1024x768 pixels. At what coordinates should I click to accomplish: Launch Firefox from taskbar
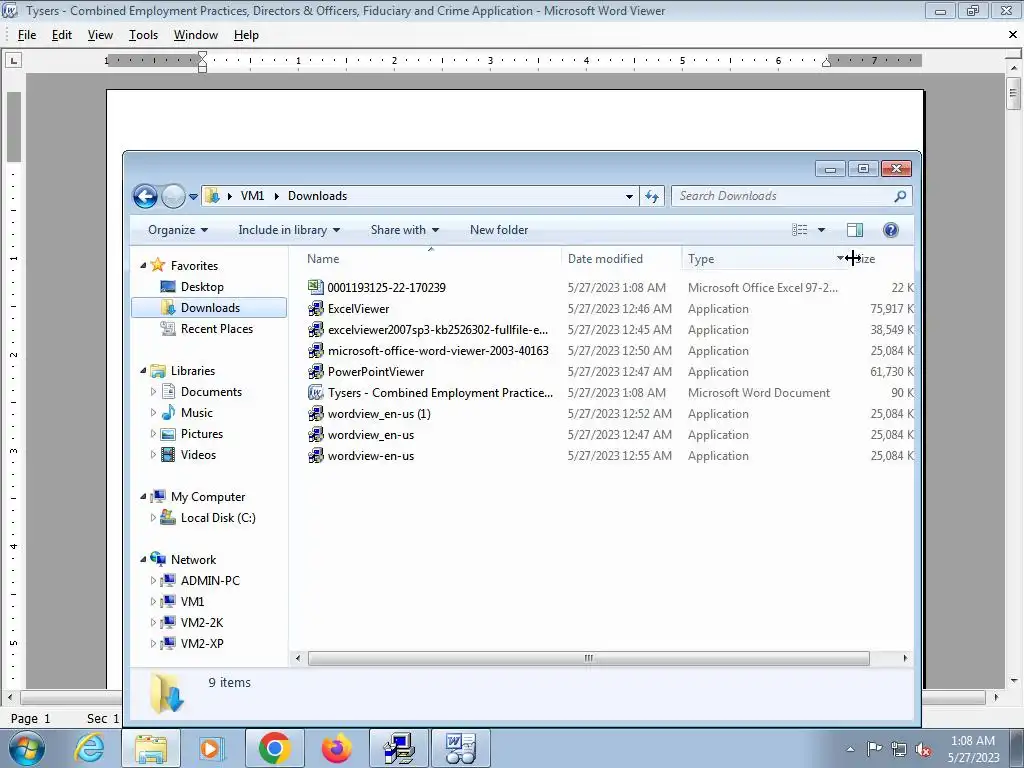pos(336,748)
